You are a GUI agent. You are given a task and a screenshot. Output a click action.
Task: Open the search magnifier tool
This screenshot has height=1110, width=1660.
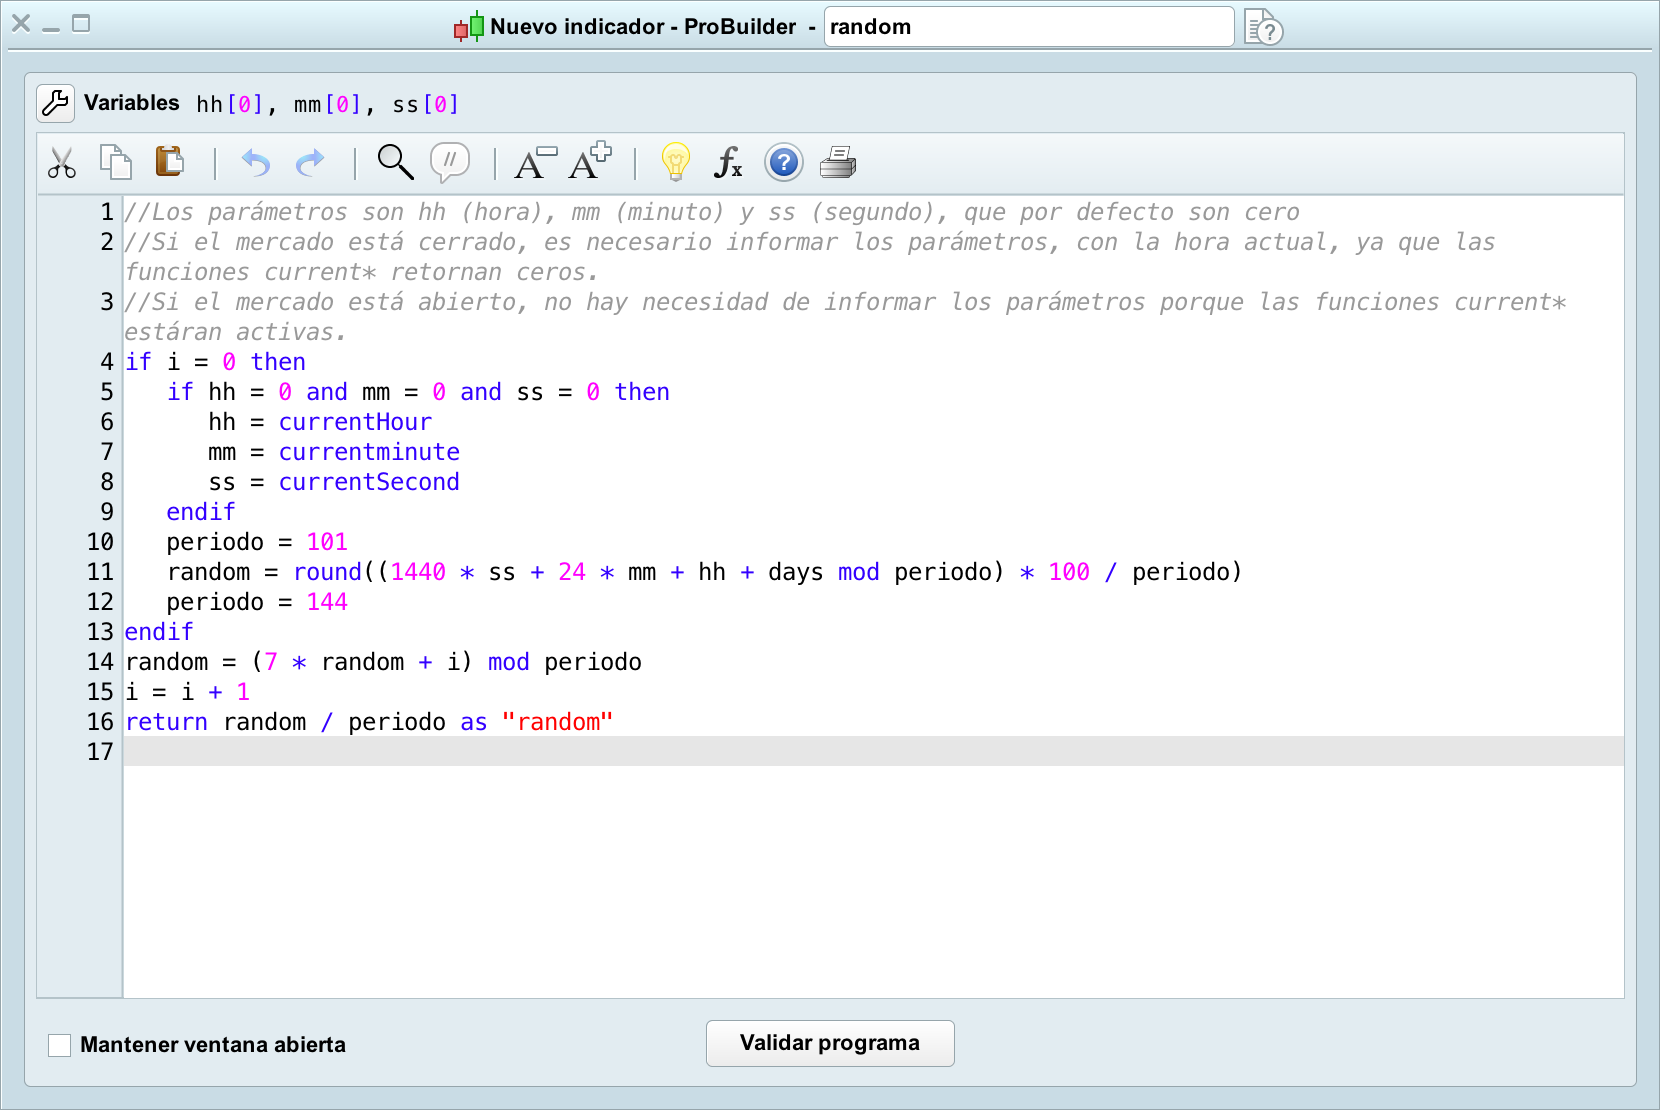[x=395, y=162]
